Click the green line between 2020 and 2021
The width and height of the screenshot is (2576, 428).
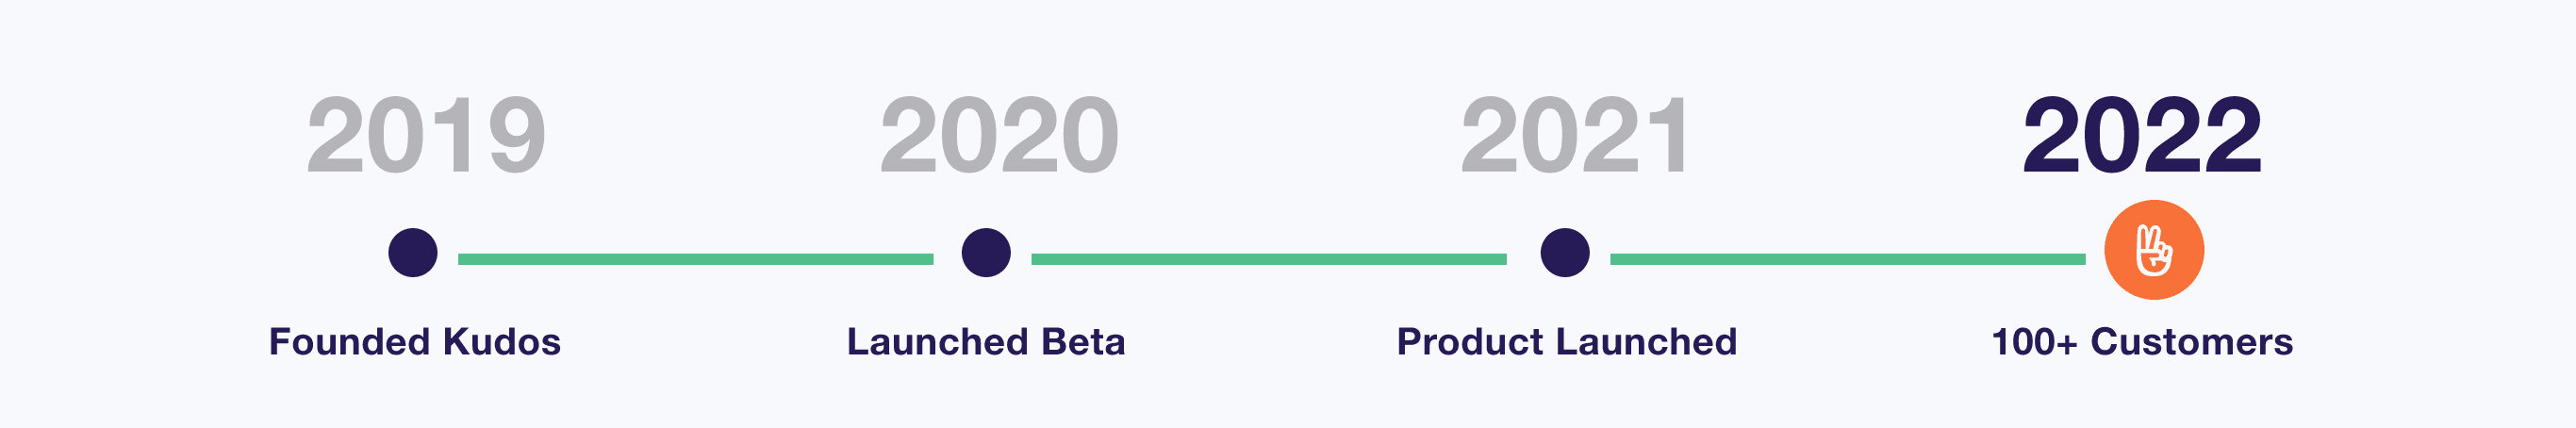pyautogui.click(x=1268, y=259)
